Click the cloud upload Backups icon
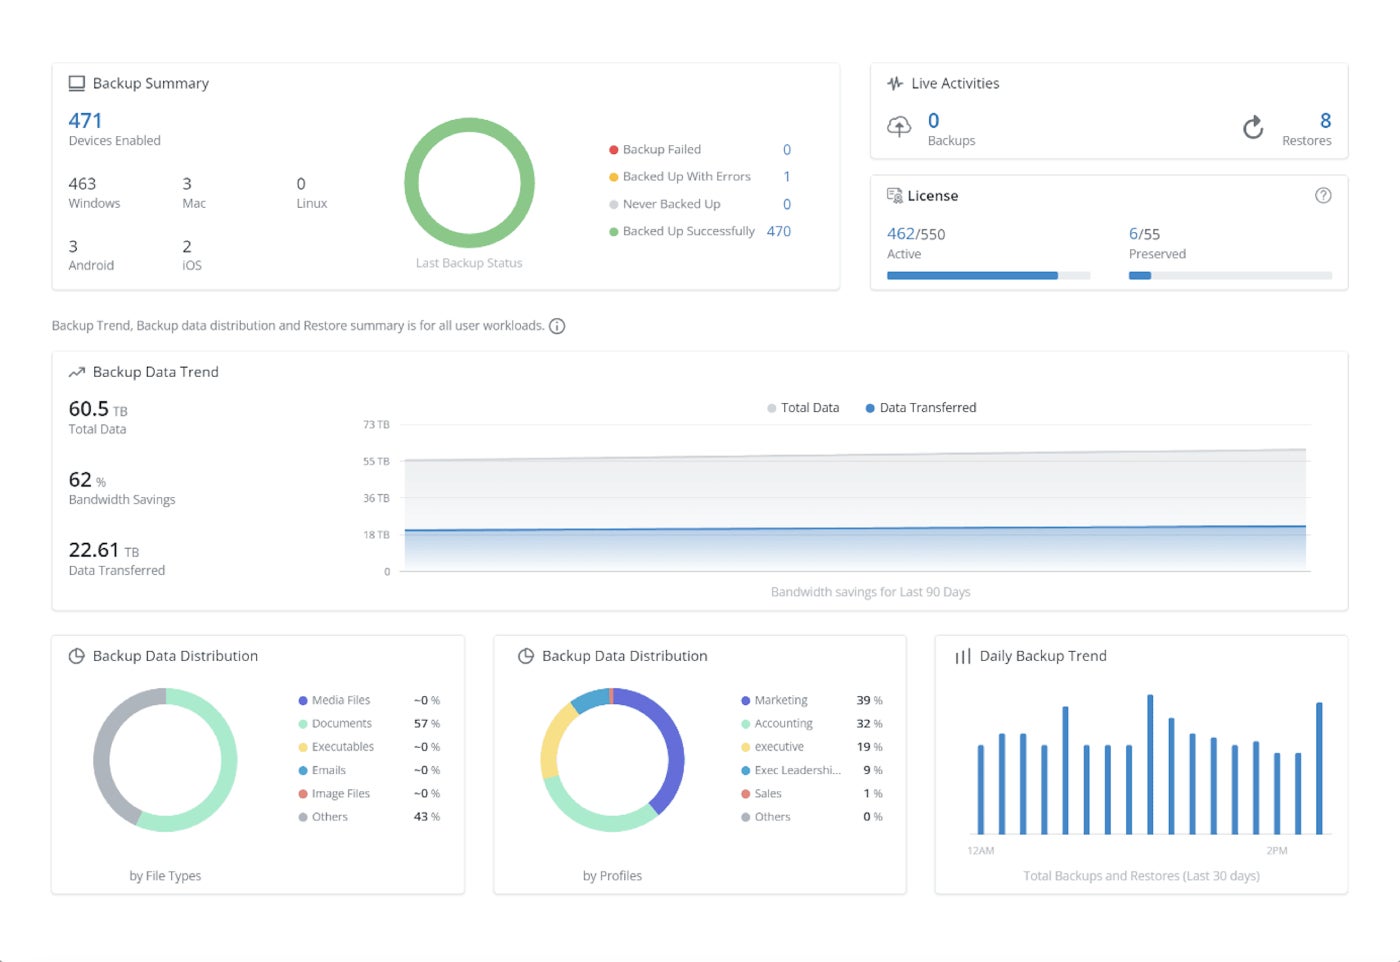The image size is (1400, 962). click(x=899, y=127)
